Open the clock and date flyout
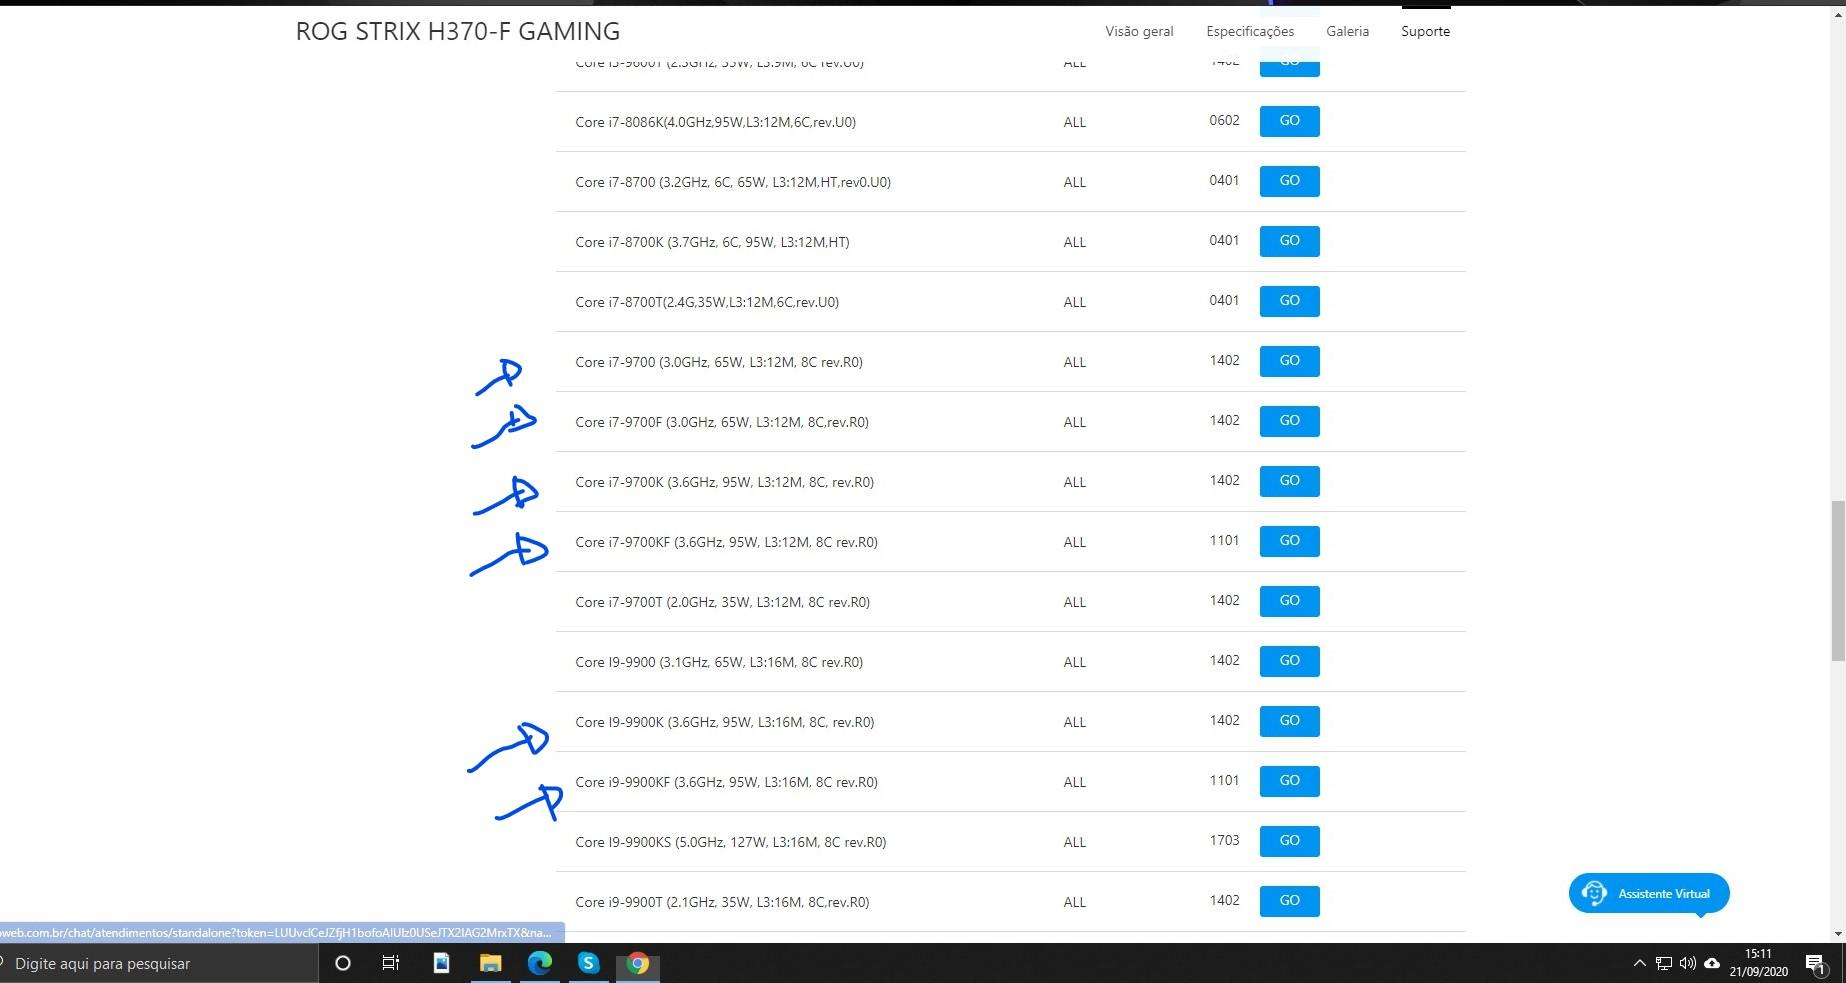 click(1758, 963)
